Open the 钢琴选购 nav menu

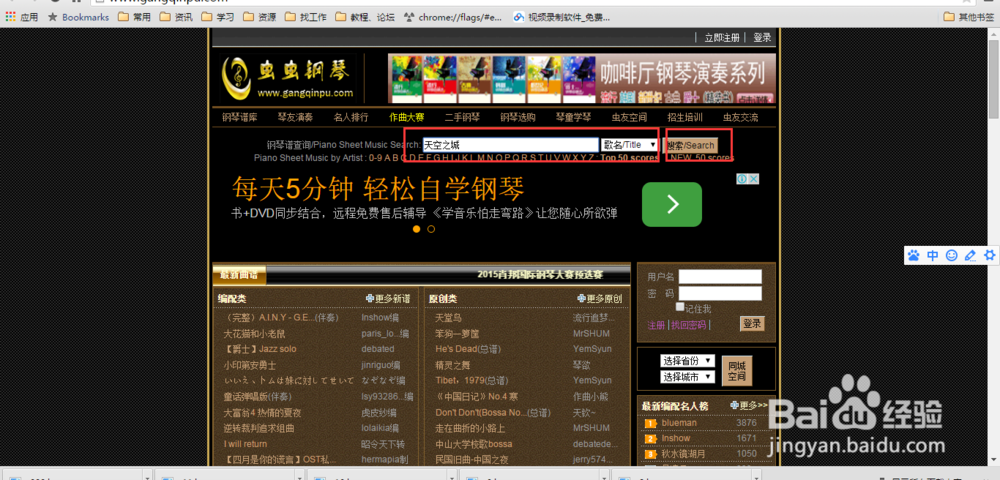tap(518, 117)
